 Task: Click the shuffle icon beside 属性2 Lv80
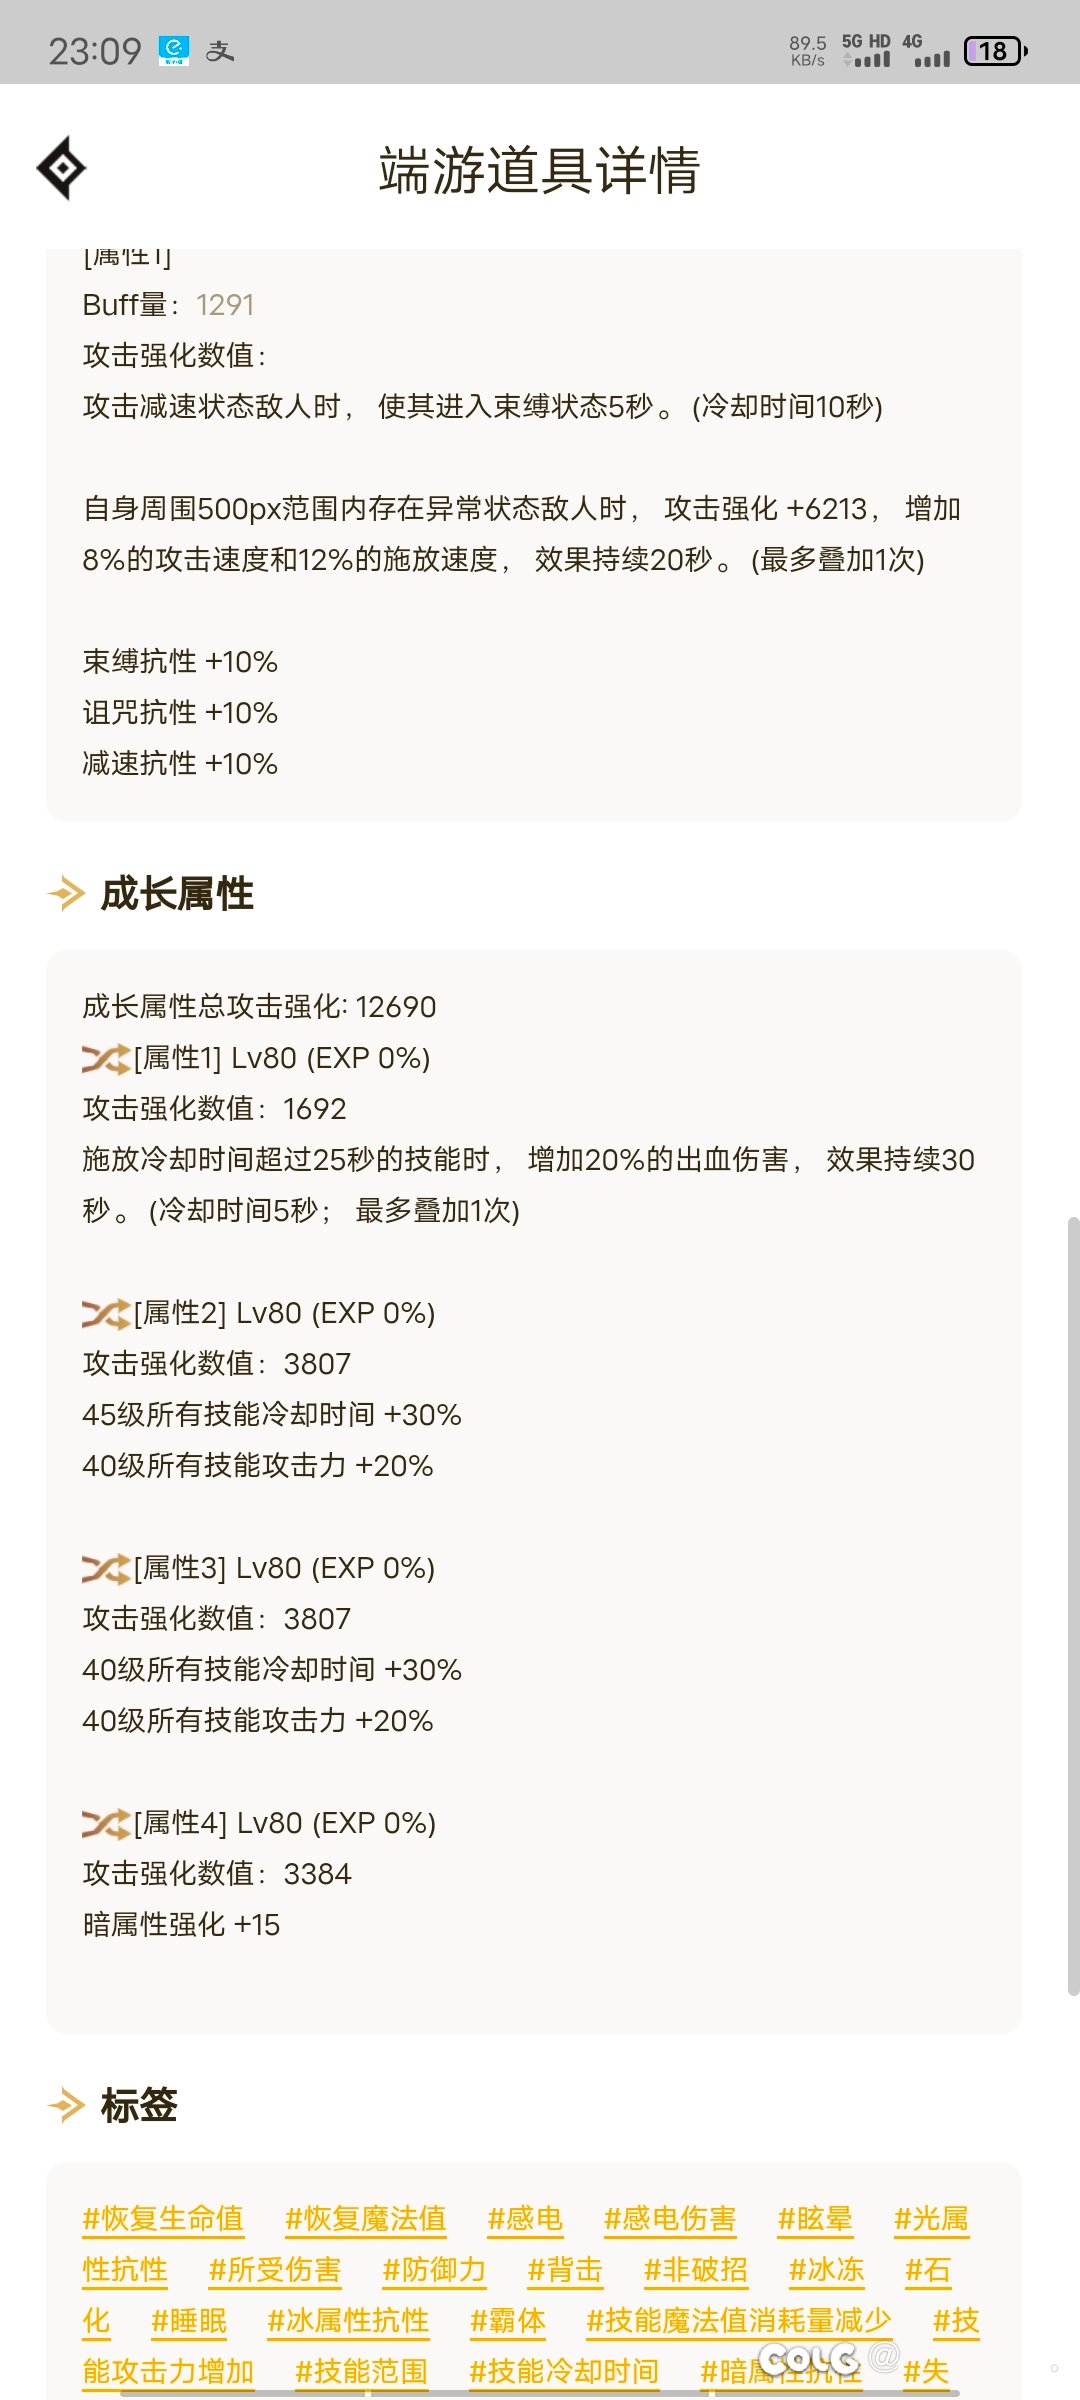click(x=106, y=1314)
